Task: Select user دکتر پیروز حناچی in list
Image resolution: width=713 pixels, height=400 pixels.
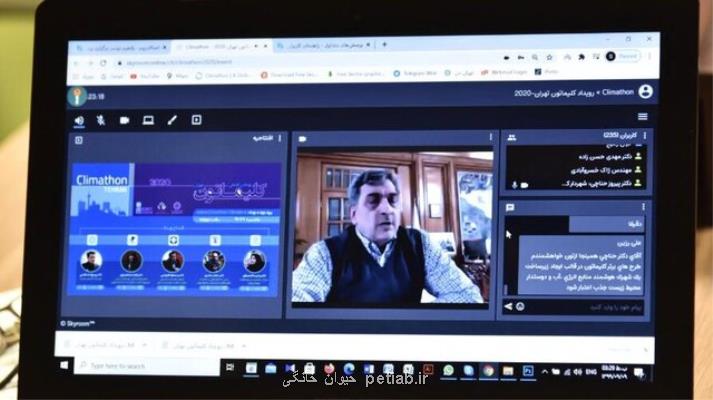Action: (x=602, y=184)
